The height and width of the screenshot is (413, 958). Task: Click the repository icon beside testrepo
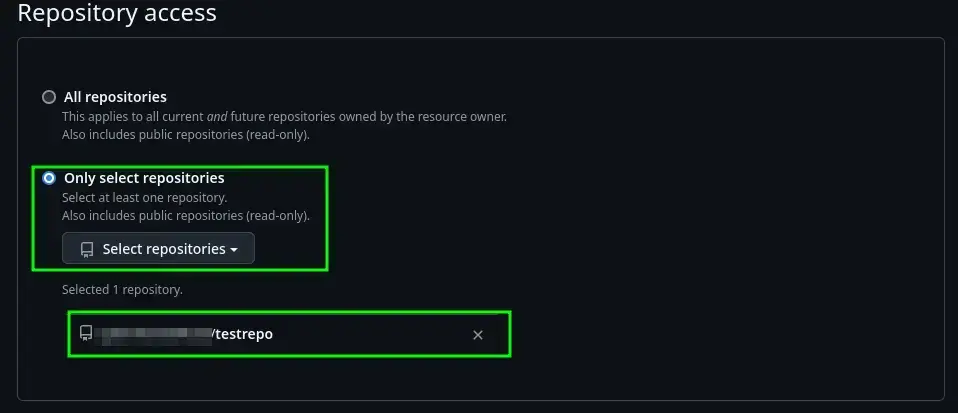(87, 334)
